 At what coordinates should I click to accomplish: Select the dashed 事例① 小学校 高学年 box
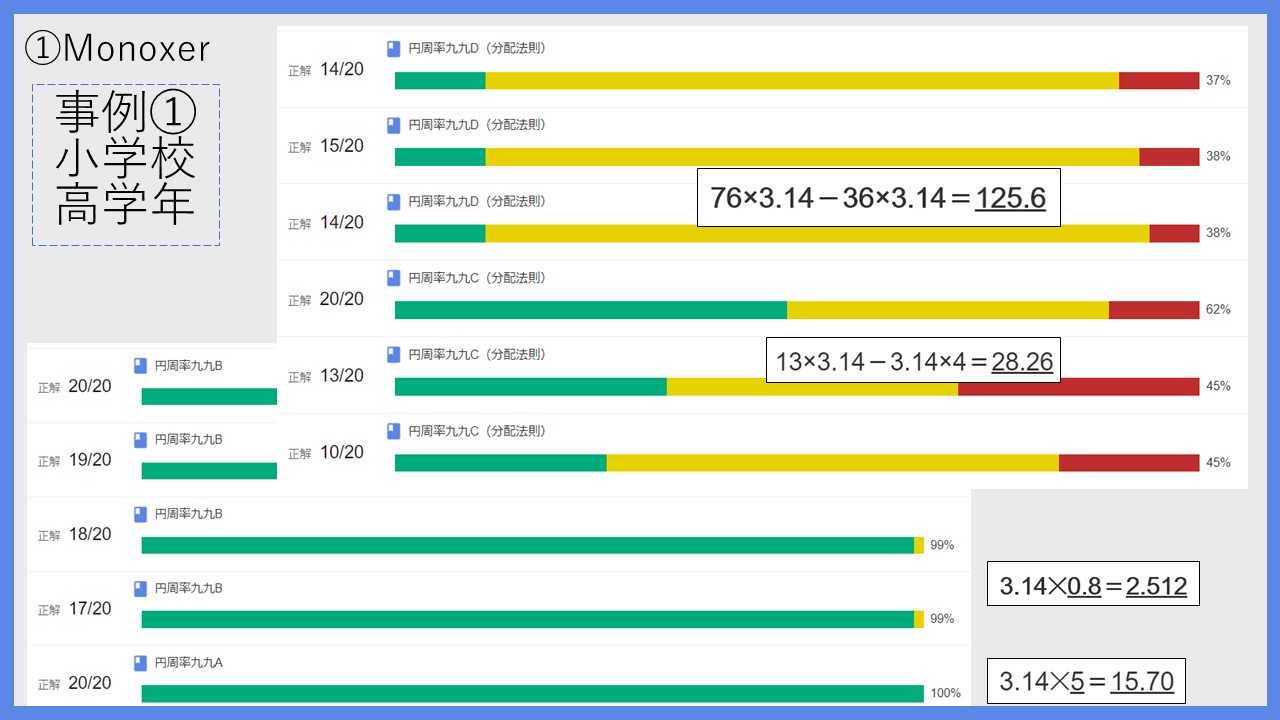click(x=126, y=165)
